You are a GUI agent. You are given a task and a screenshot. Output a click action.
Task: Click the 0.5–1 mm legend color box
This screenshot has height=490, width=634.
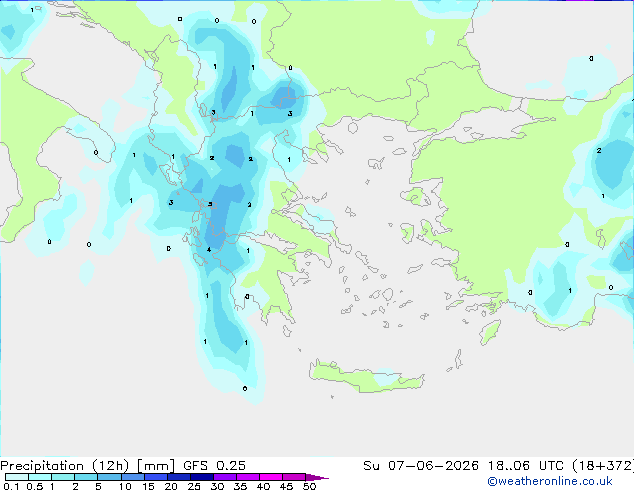[40, 477]
